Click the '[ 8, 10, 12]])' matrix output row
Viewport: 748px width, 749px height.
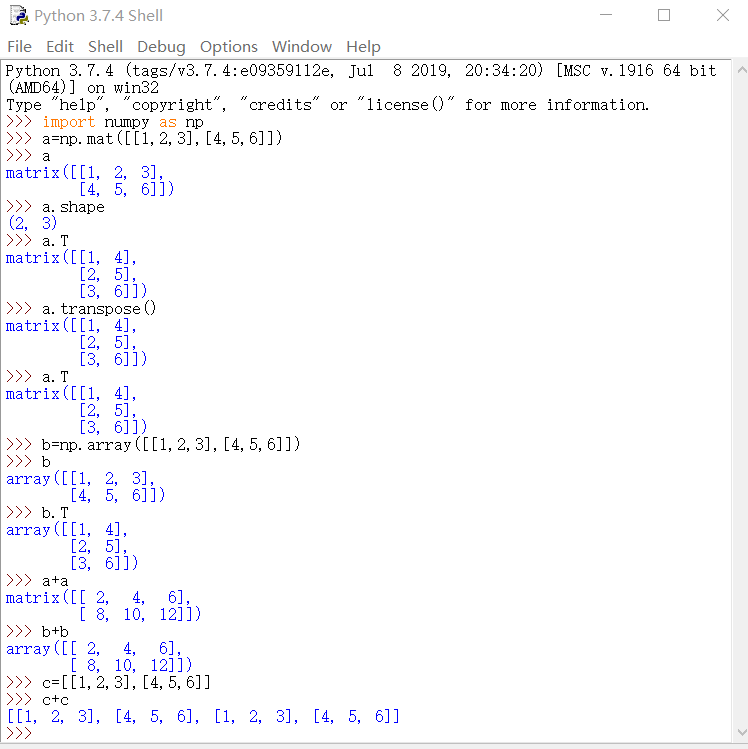140,614
